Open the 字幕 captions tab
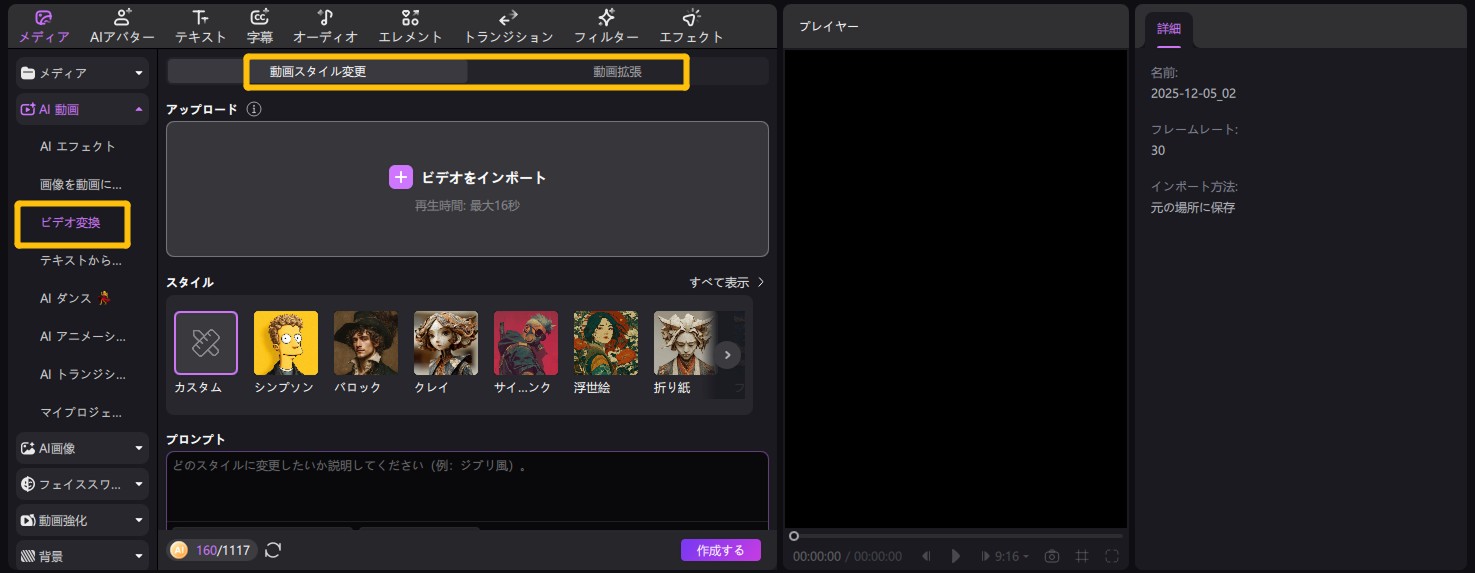 point(260,26)
